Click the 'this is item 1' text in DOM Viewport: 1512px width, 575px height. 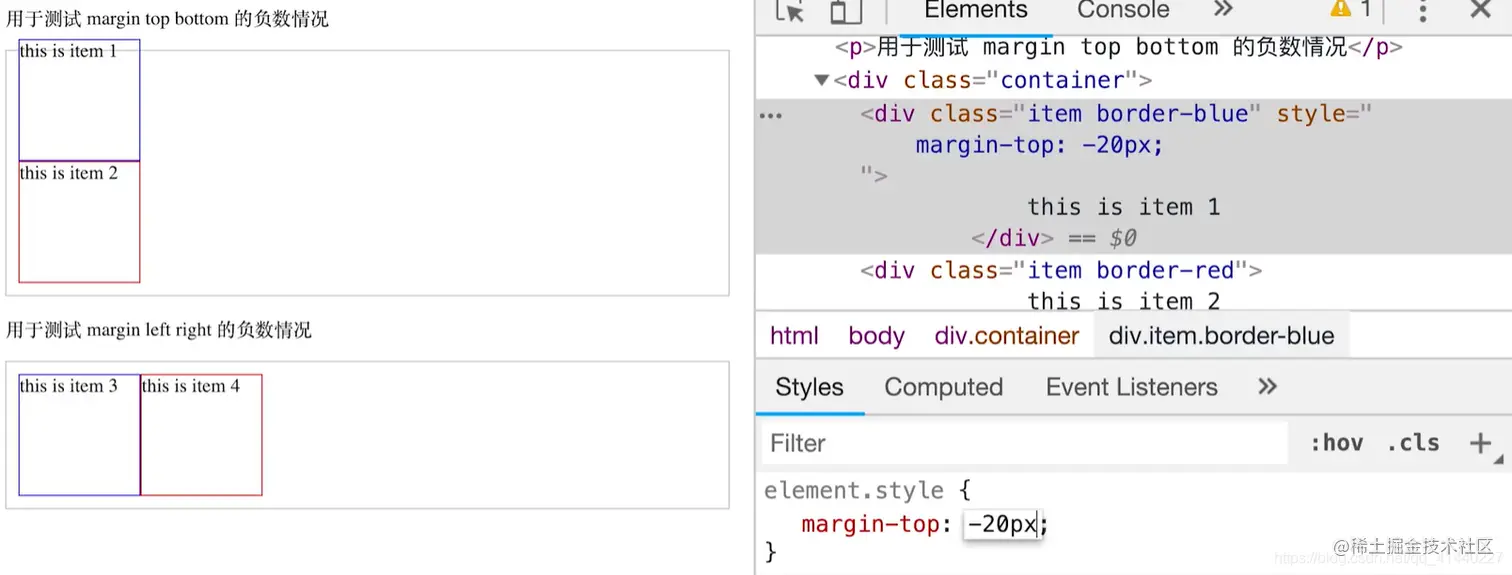click(1124, 207)
